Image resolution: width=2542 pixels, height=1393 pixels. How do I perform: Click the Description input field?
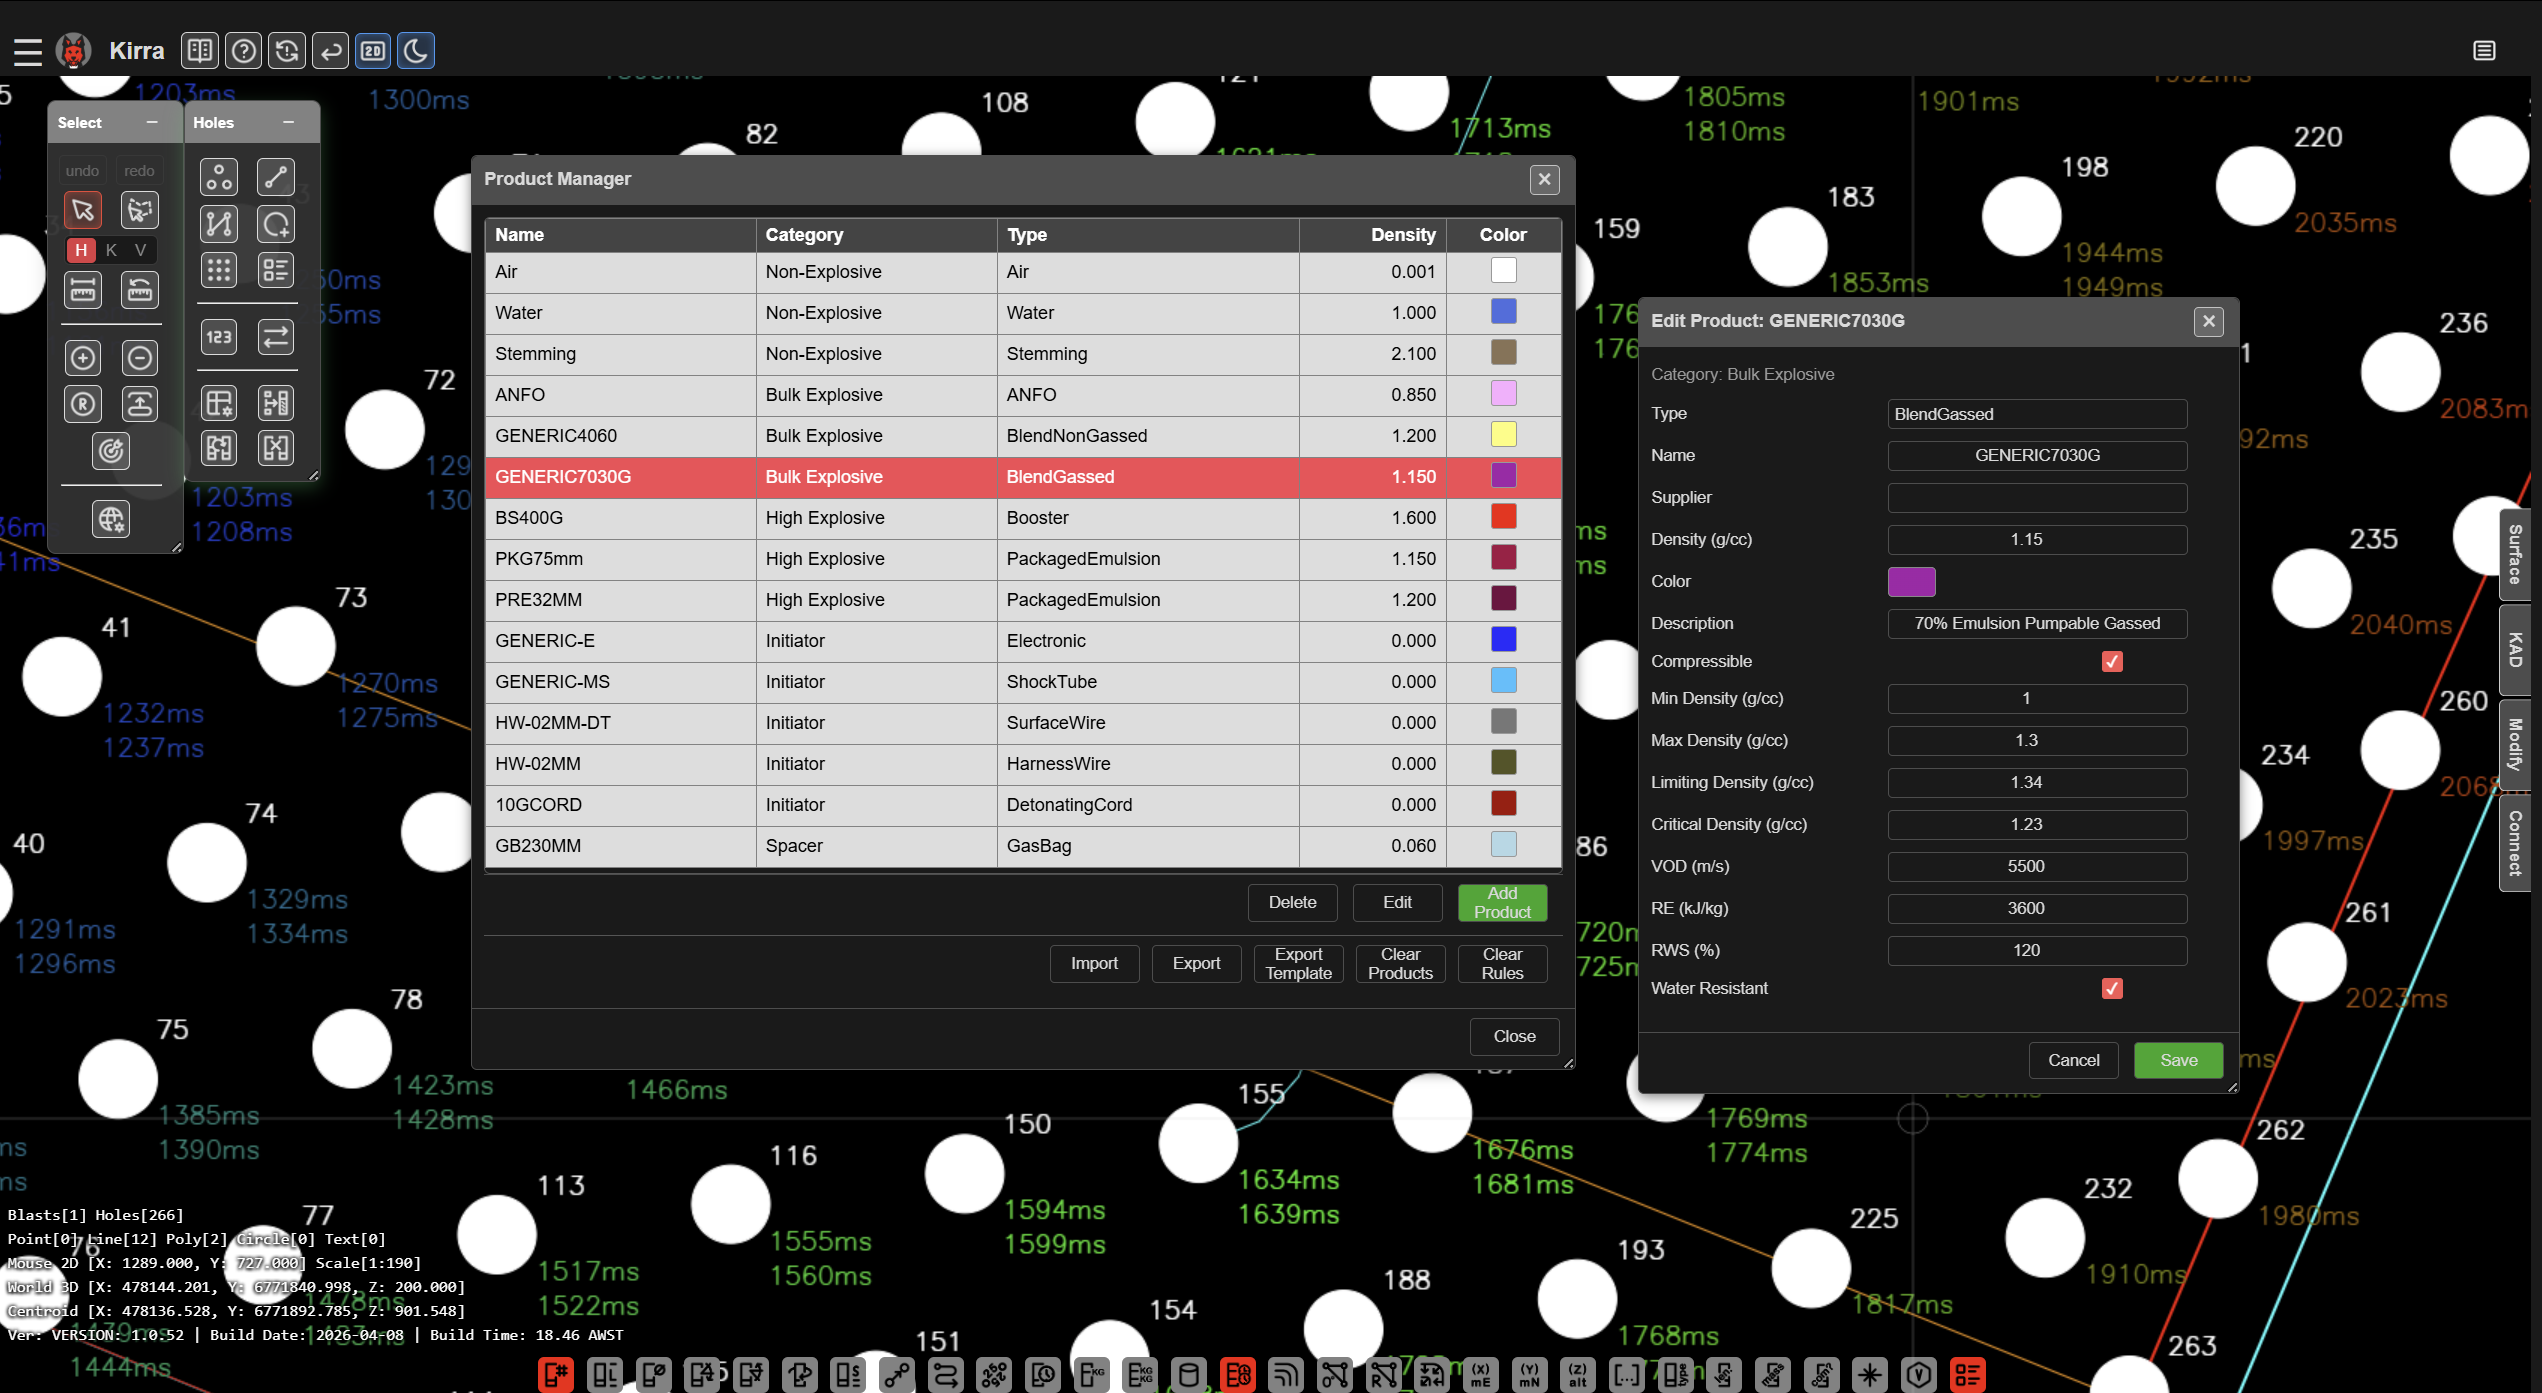2037,624
